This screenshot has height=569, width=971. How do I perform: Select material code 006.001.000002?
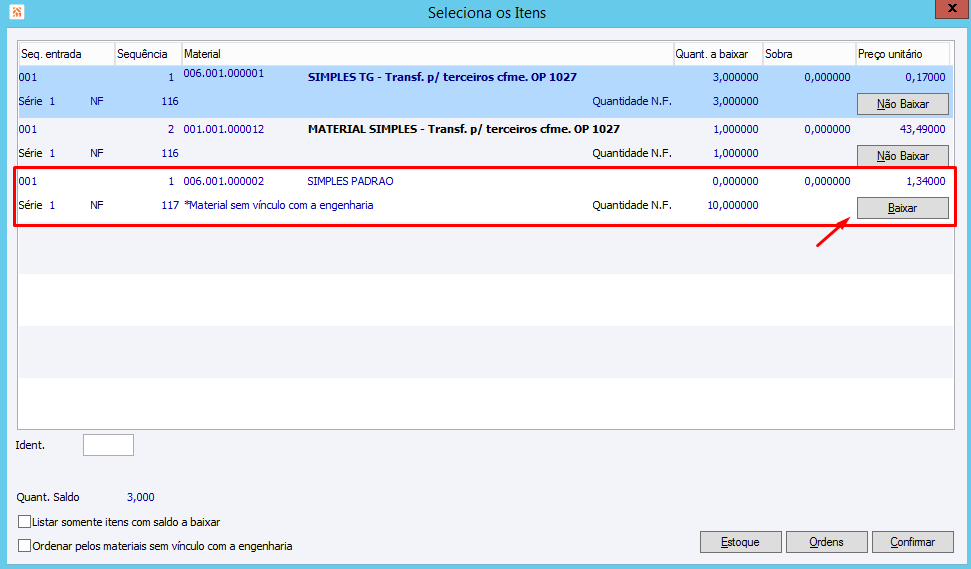[224, 181]
